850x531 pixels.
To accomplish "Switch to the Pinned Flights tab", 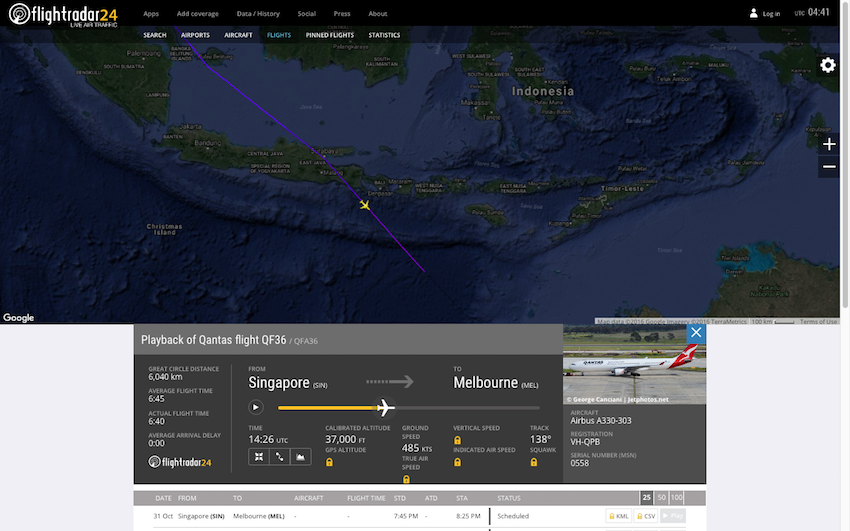I will tap(330, 35).
